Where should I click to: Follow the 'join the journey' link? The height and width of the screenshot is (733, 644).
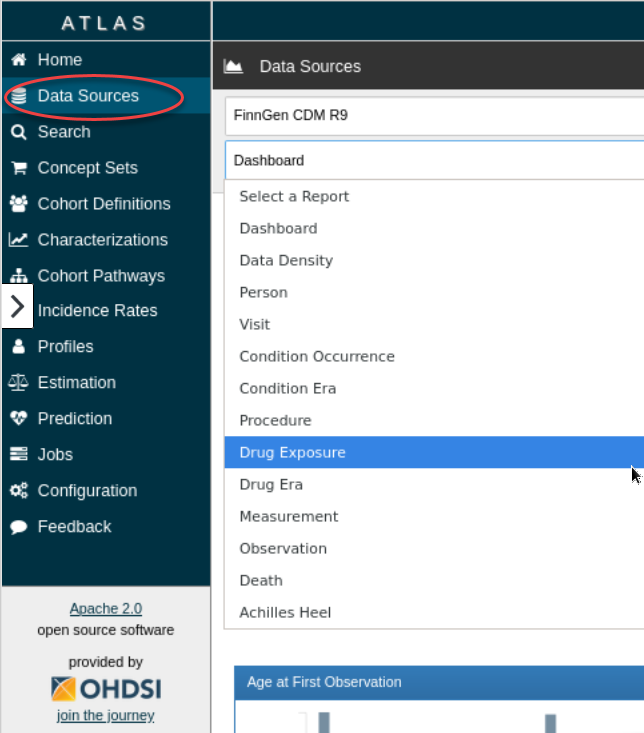(x=106, y=716)
